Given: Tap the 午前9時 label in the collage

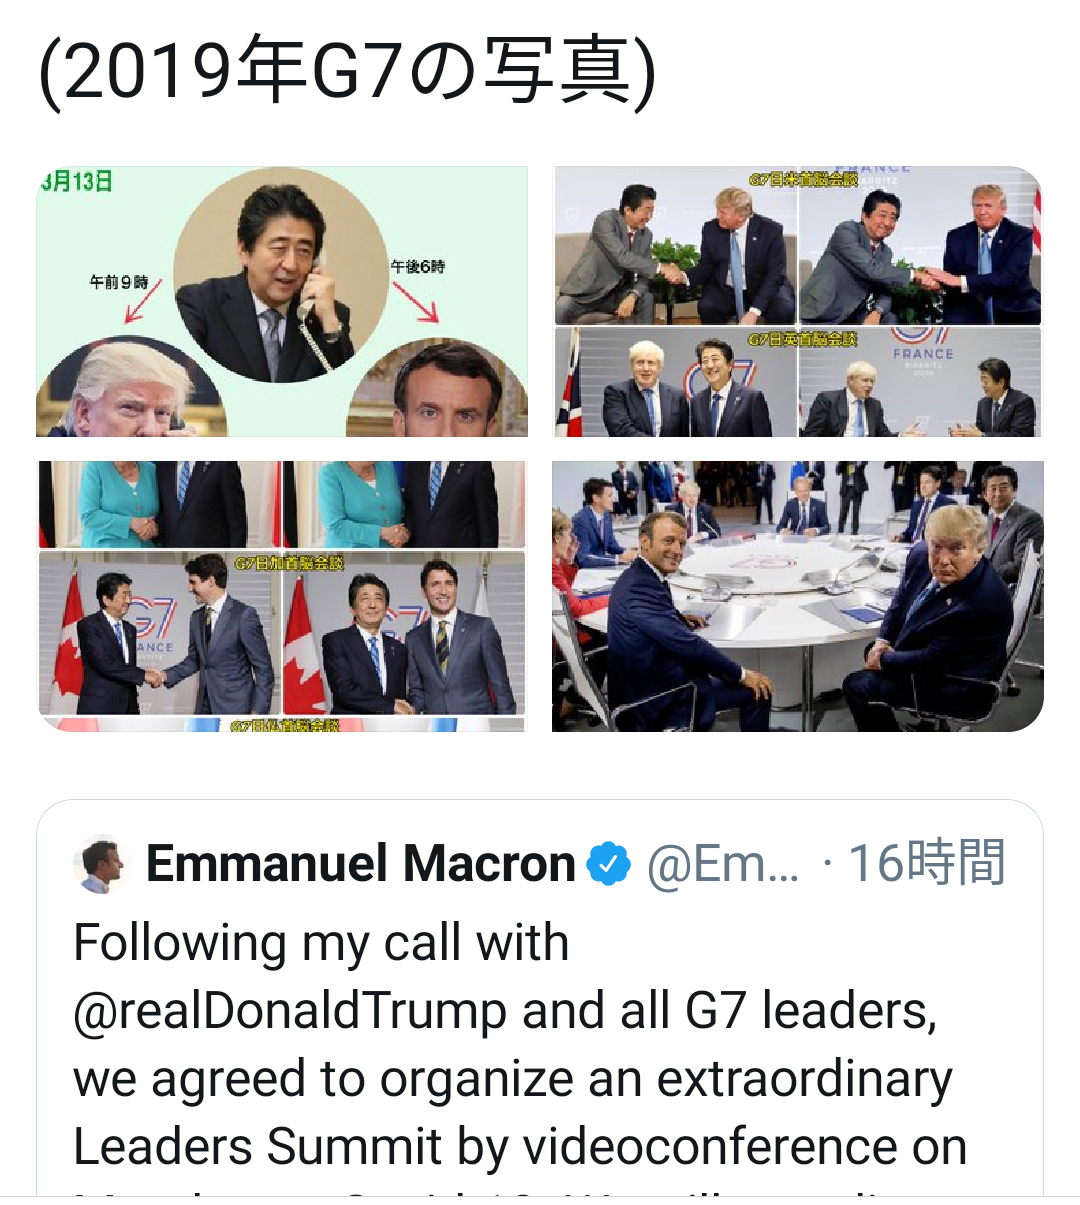Looking at the screenshot, I should 119,283.
